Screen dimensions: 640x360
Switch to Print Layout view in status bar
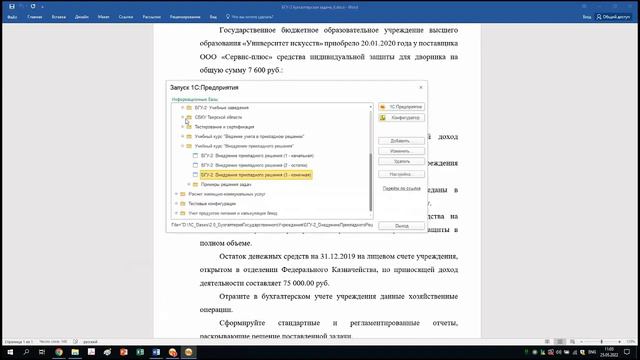coord(560,342)
